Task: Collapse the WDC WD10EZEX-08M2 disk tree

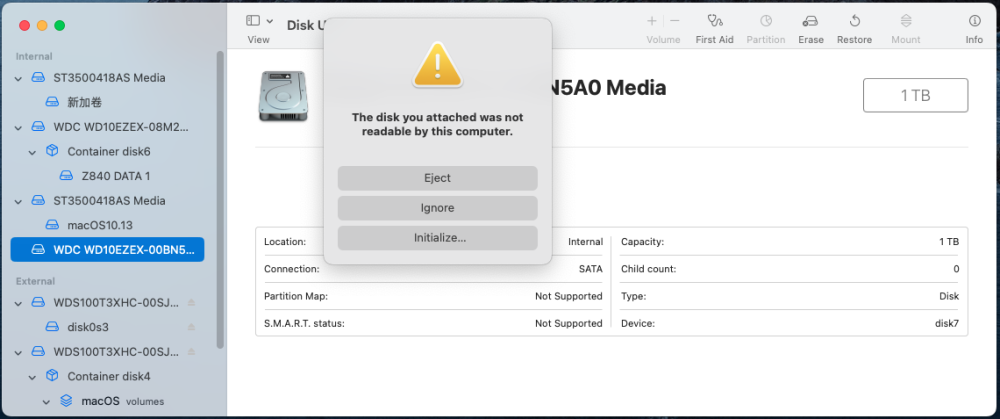Action: point(18,127)
